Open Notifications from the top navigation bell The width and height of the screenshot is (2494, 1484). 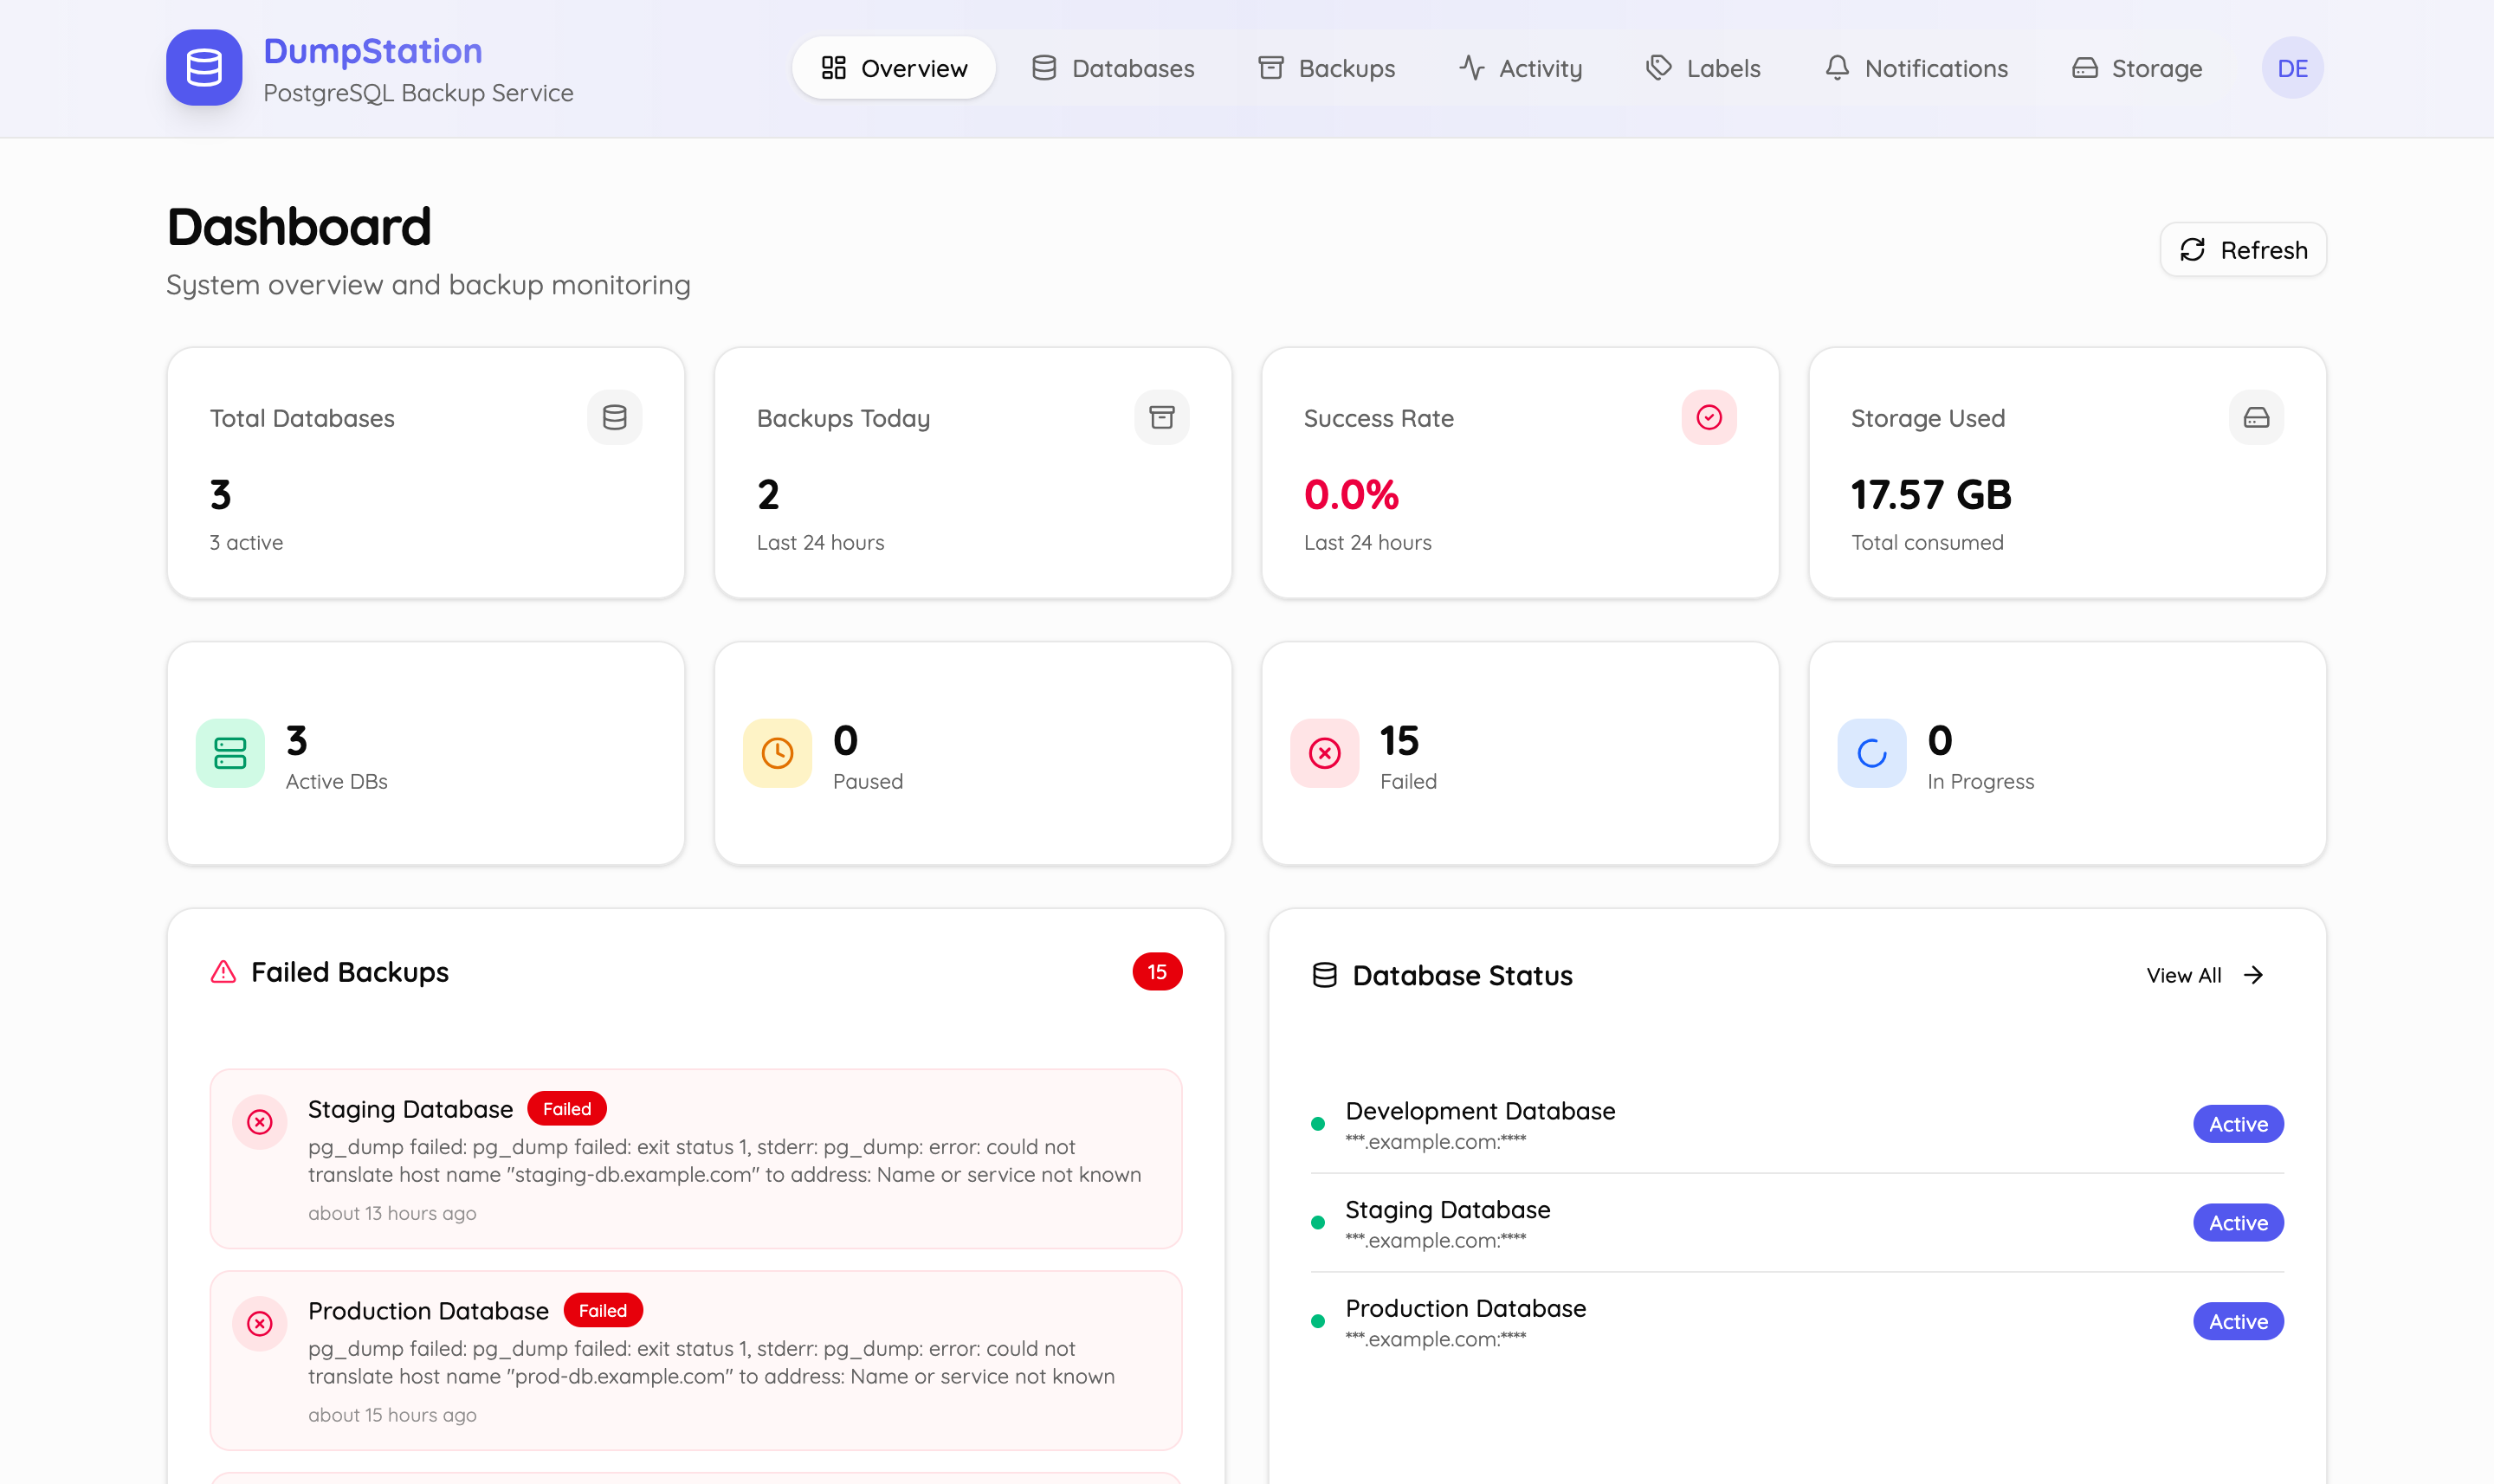(x=1916, y=67)
